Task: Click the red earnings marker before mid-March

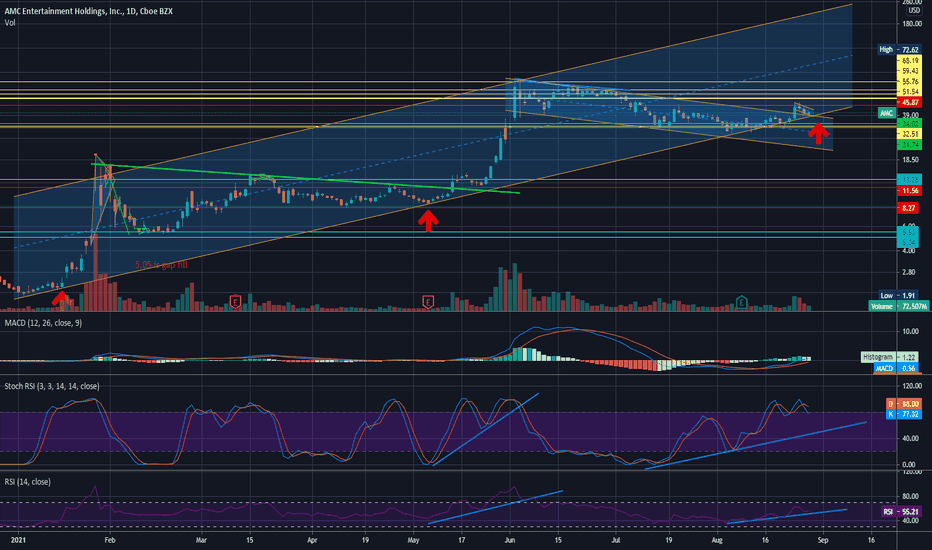Action: [x=235, y=302]
